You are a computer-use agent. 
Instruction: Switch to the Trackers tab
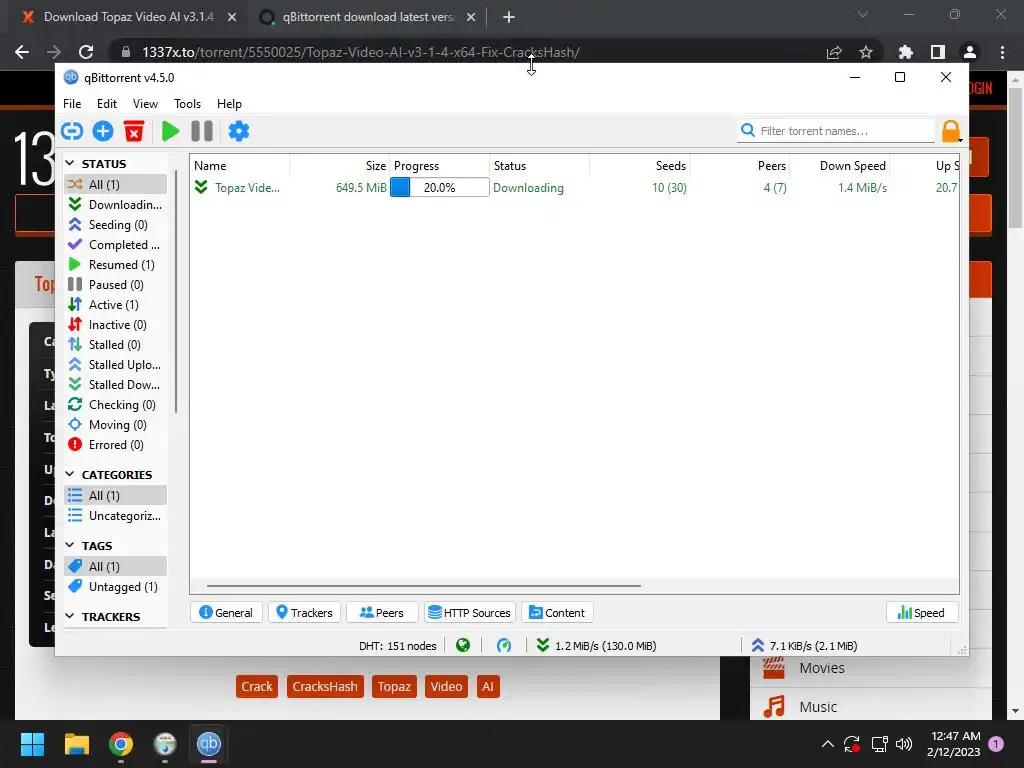click(304, 613)
